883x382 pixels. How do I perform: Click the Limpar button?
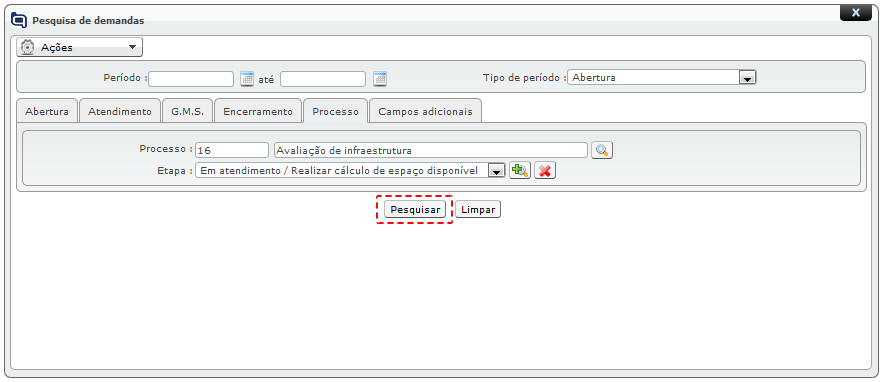point(478,209)
